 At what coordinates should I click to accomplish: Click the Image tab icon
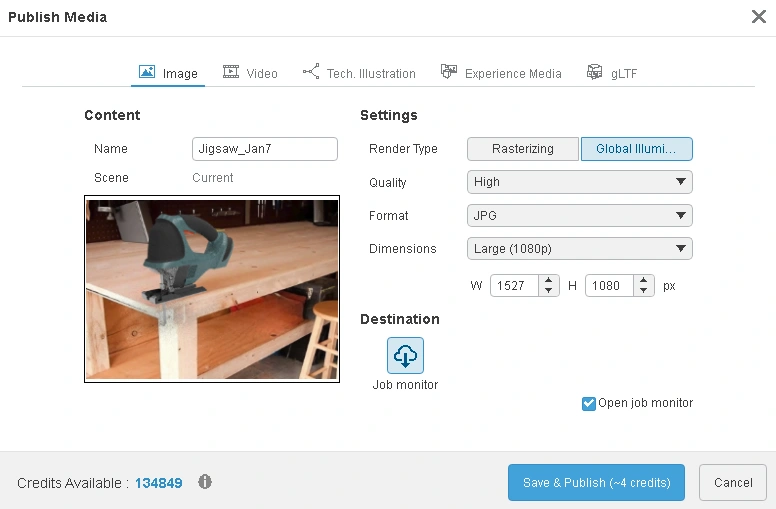pos(147,72)
